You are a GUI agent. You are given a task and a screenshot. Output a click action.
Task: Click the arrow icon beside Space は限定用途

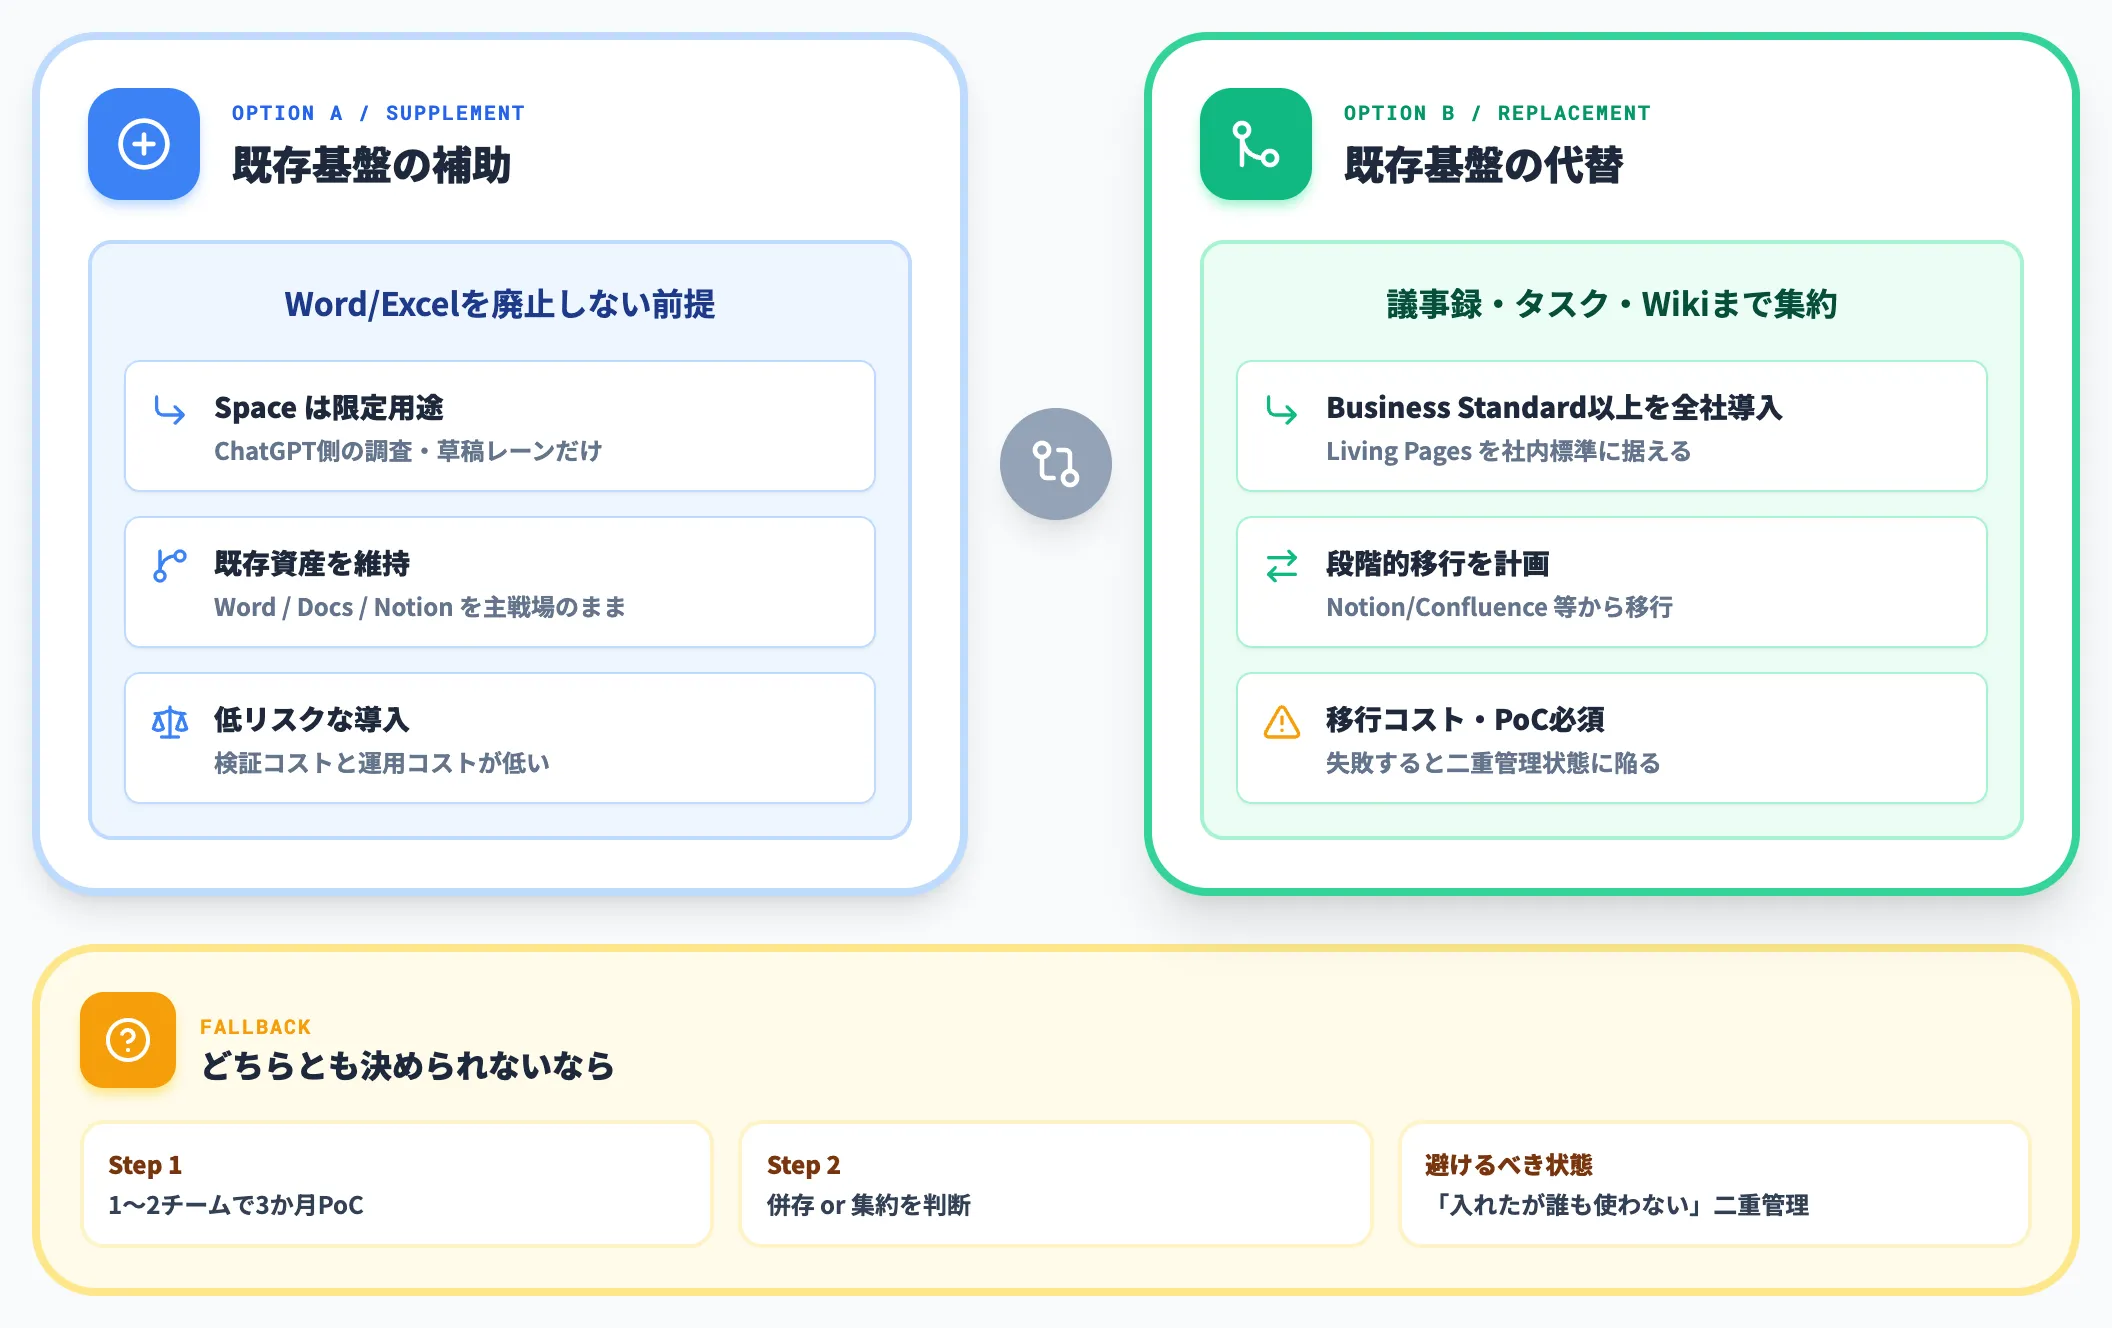(170, 410)
